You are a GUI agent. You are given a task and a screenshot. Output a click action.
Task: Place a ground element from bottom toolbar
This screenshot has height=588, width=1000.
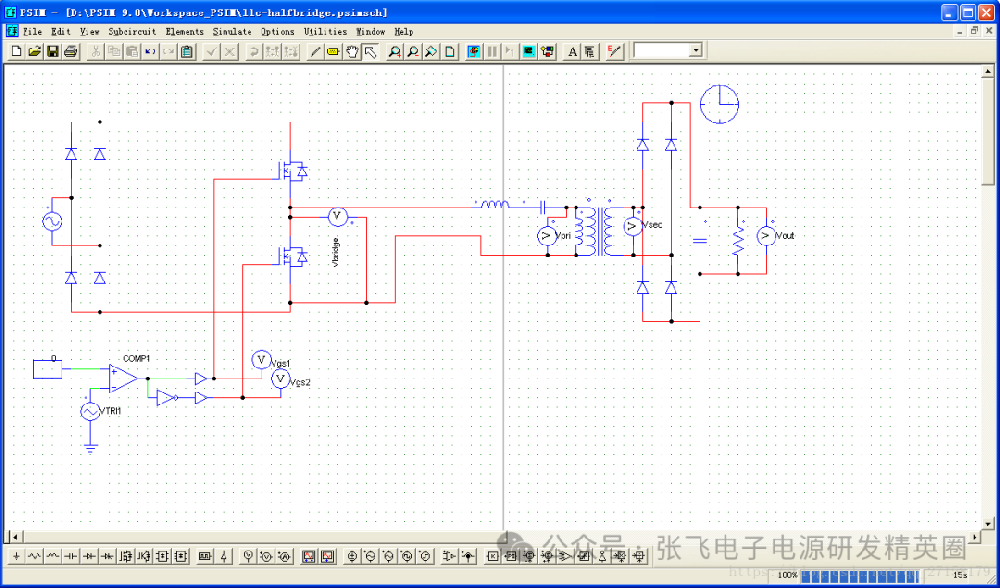point(17,557)
